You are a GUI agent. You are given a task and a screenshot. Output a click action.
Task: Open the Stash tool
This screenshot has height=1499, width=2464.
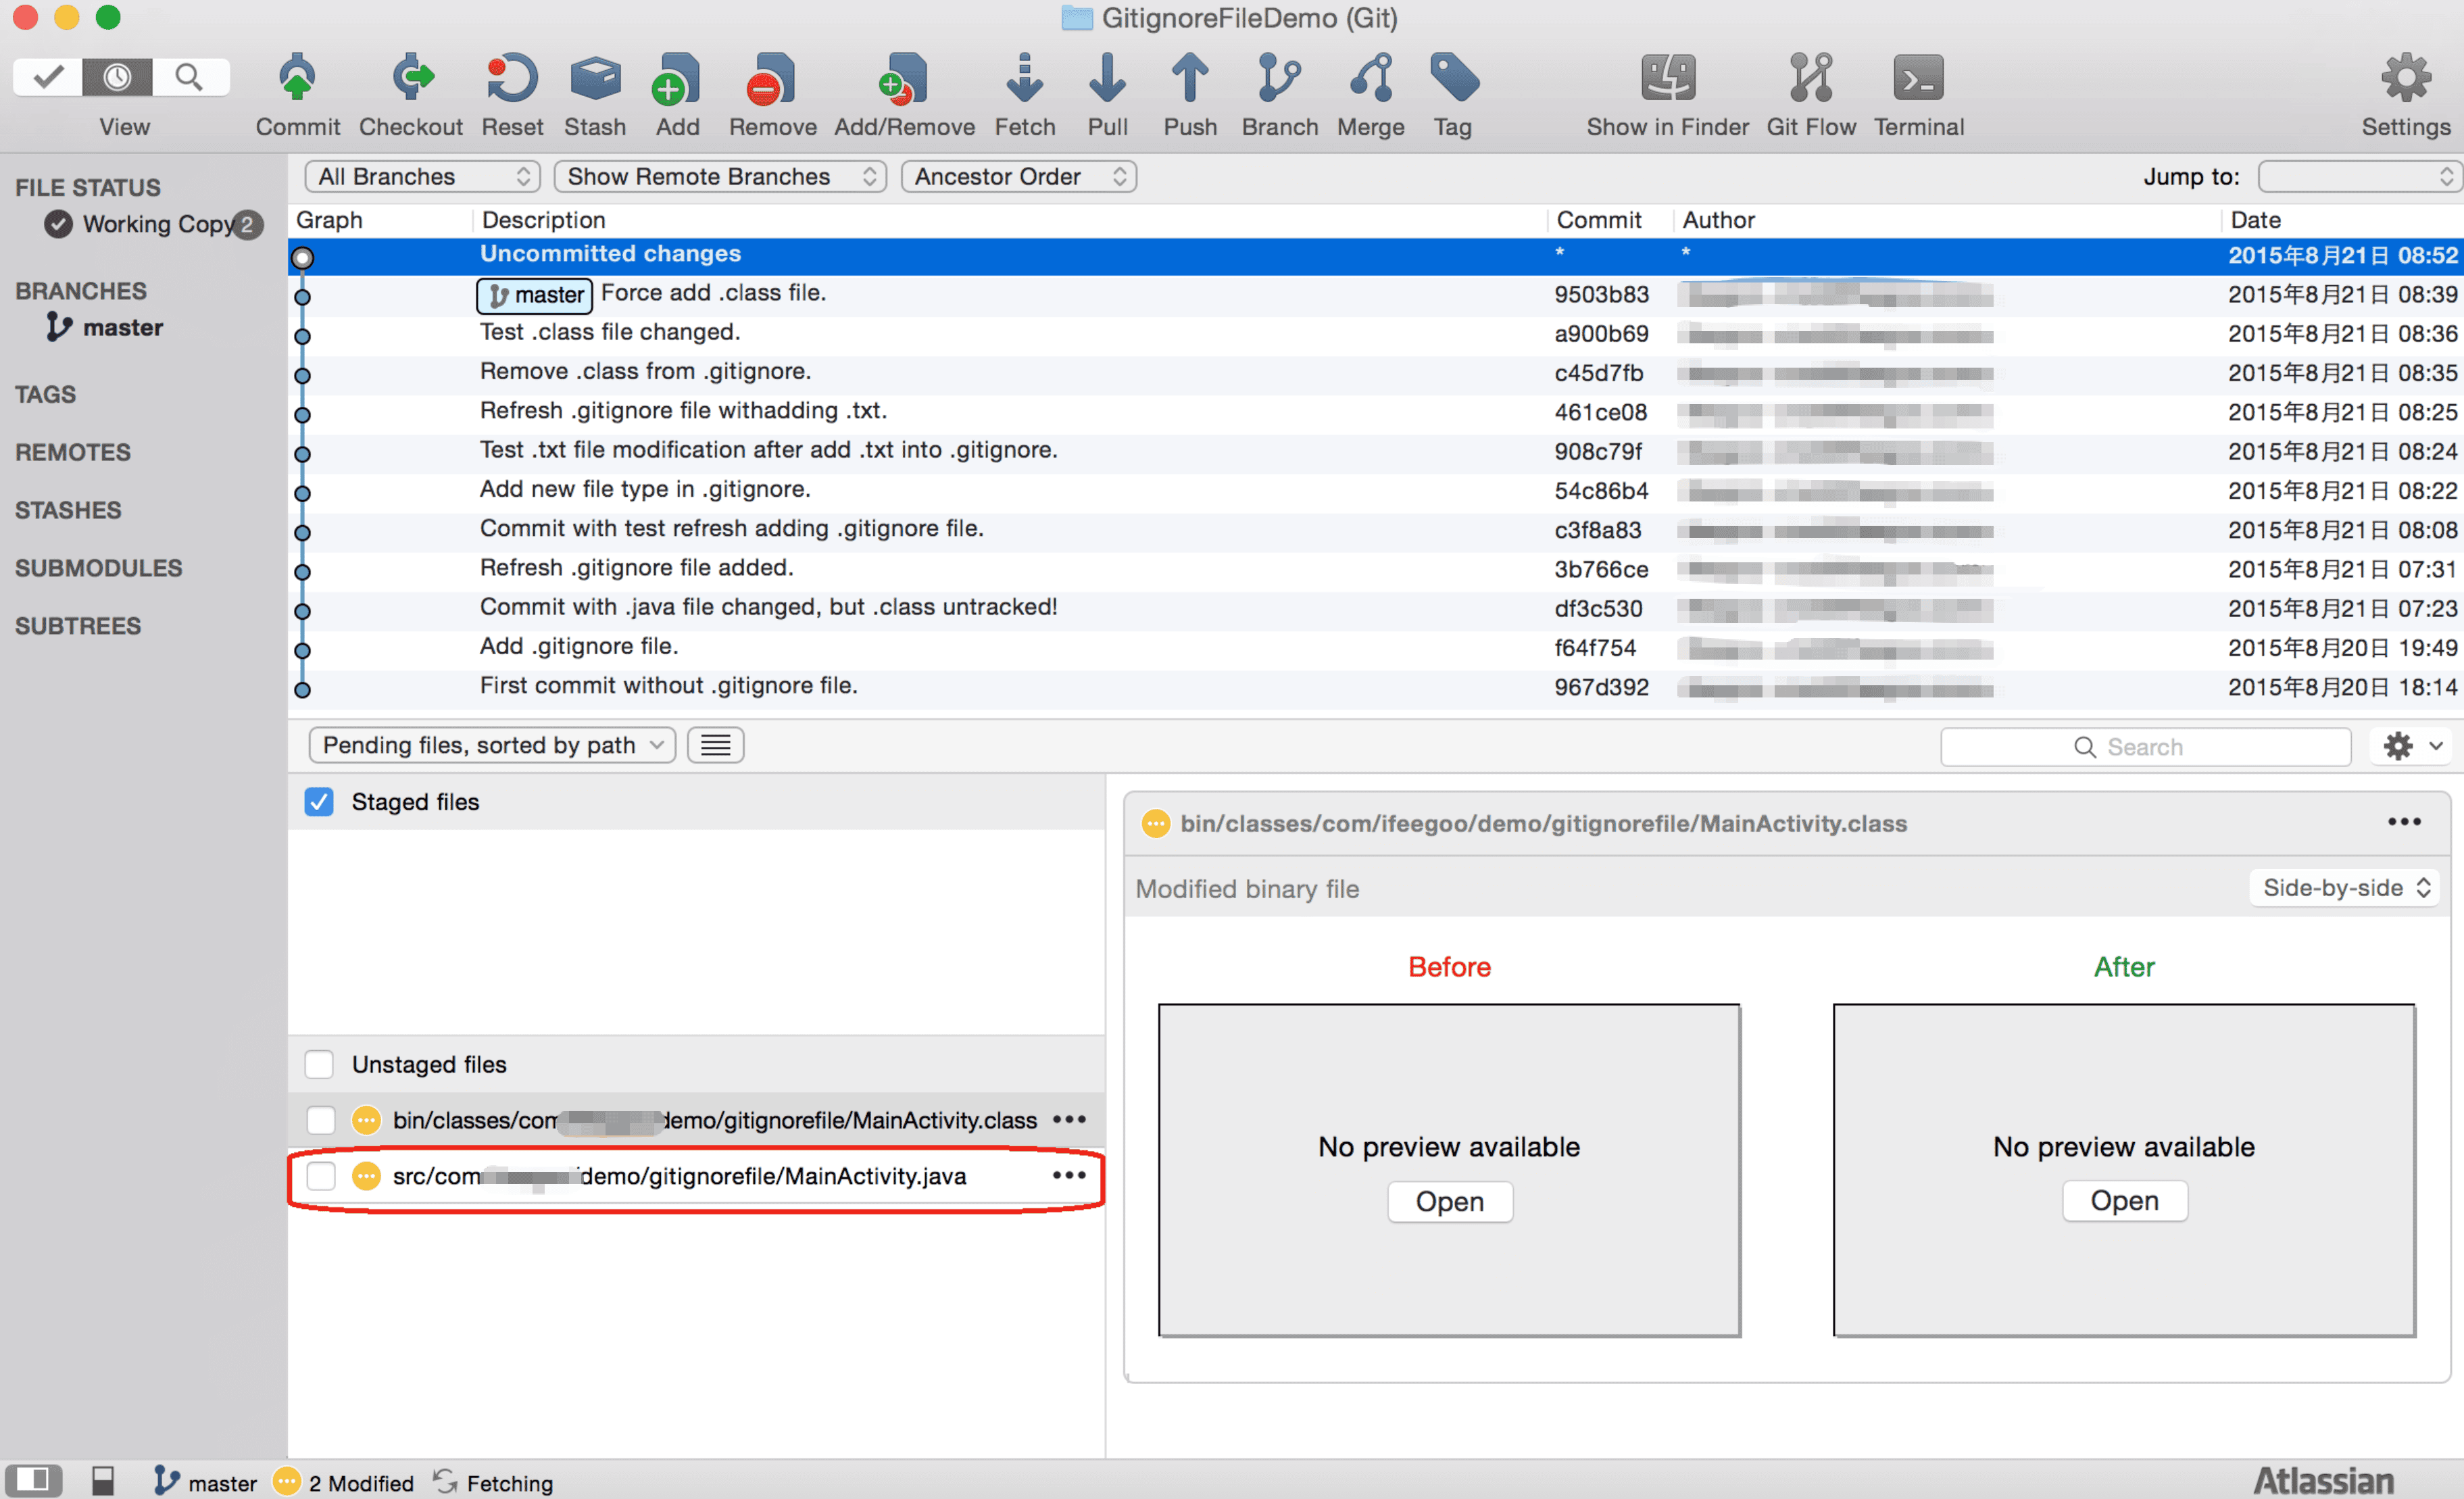pos(595,78)
